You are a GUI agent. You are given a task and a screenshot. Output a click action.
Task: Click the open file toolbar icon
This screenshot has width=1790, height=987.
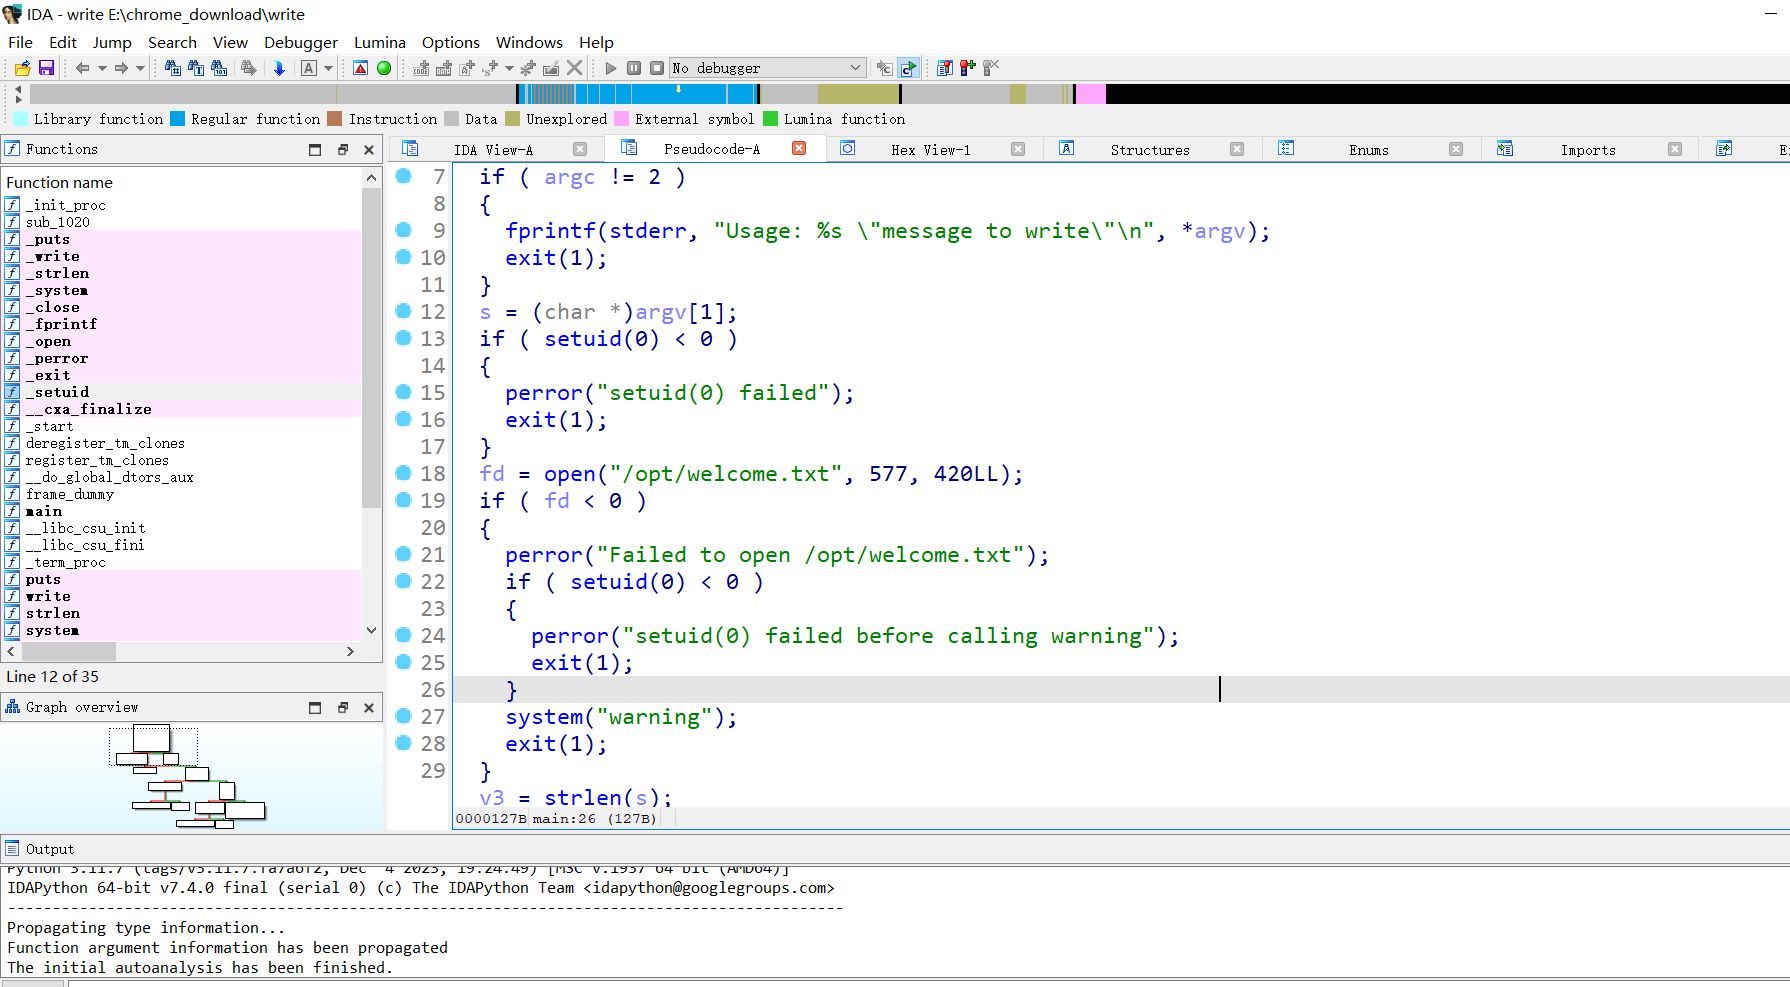(22, 68)
